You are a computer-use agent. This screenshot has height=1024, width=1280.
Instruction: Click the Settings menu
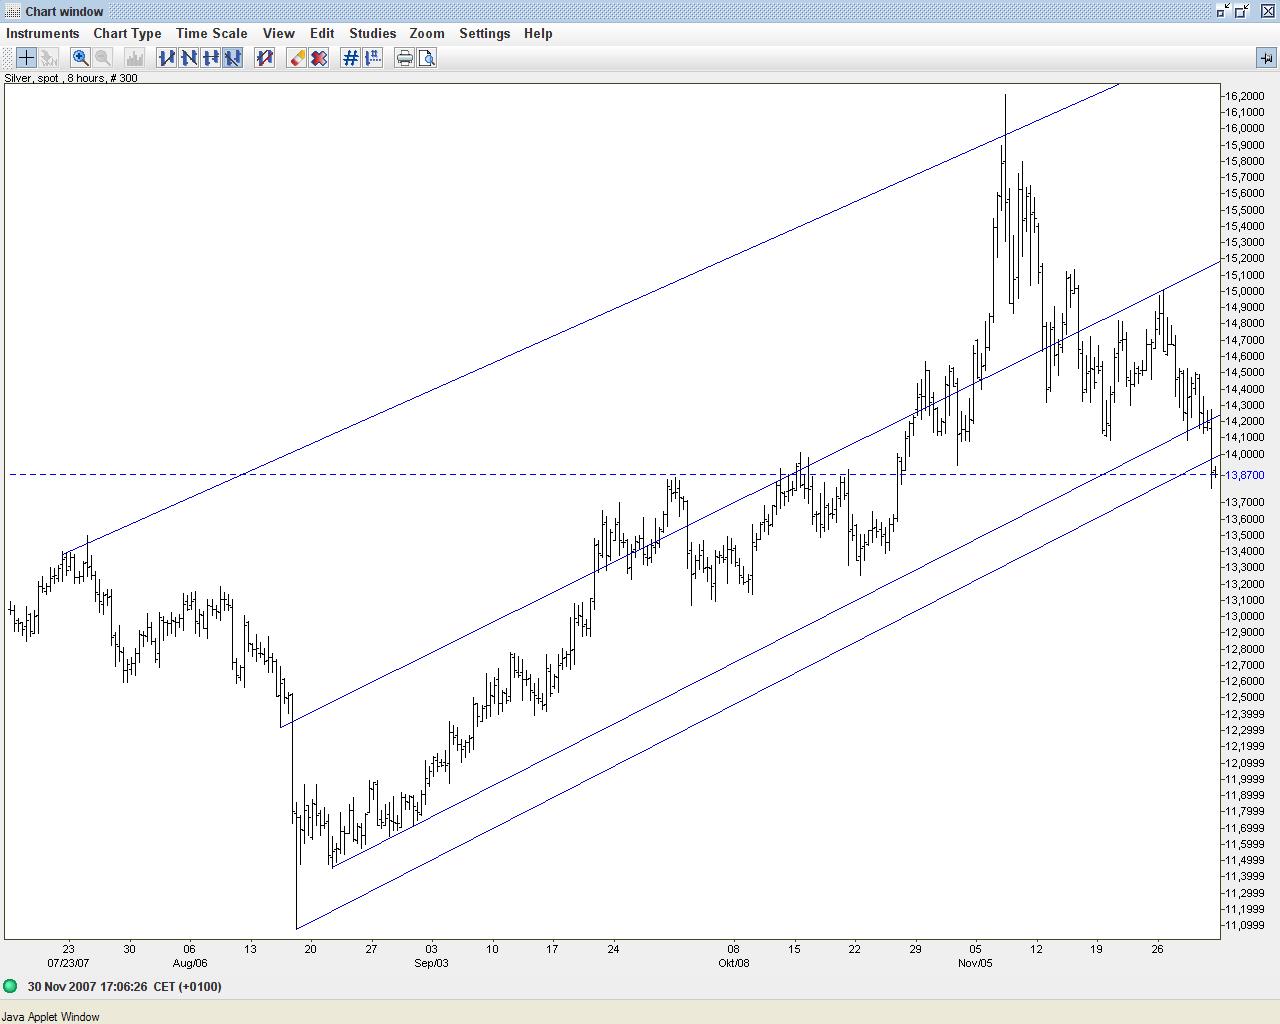click(484, 33)
